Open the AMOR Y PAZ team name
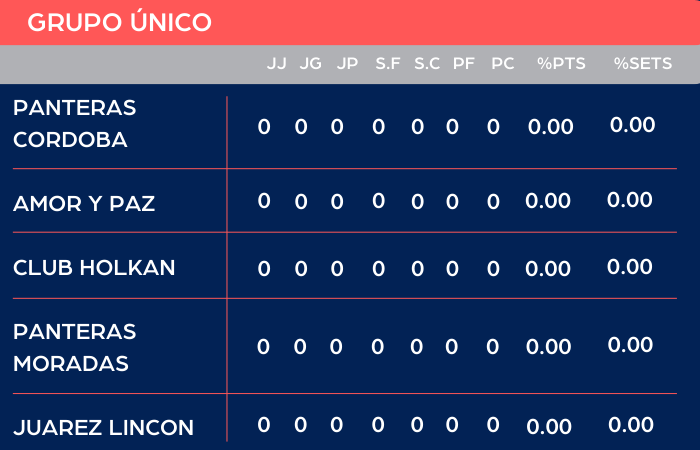This screenshot has height=450, width=700. 84,204
